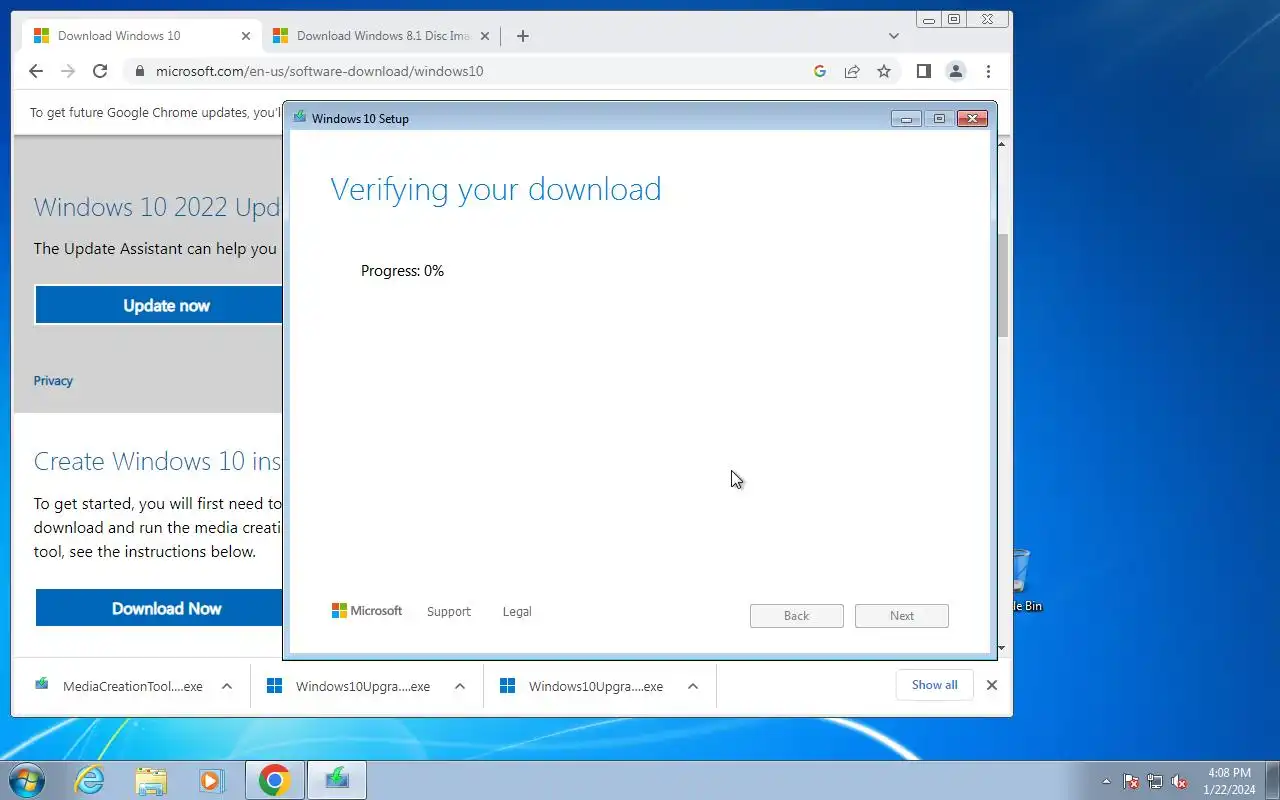Image resolution: width=1280 pixels, height=800 pixels.
Task: Reload the Microsoft download page
Action: [100, 71]
